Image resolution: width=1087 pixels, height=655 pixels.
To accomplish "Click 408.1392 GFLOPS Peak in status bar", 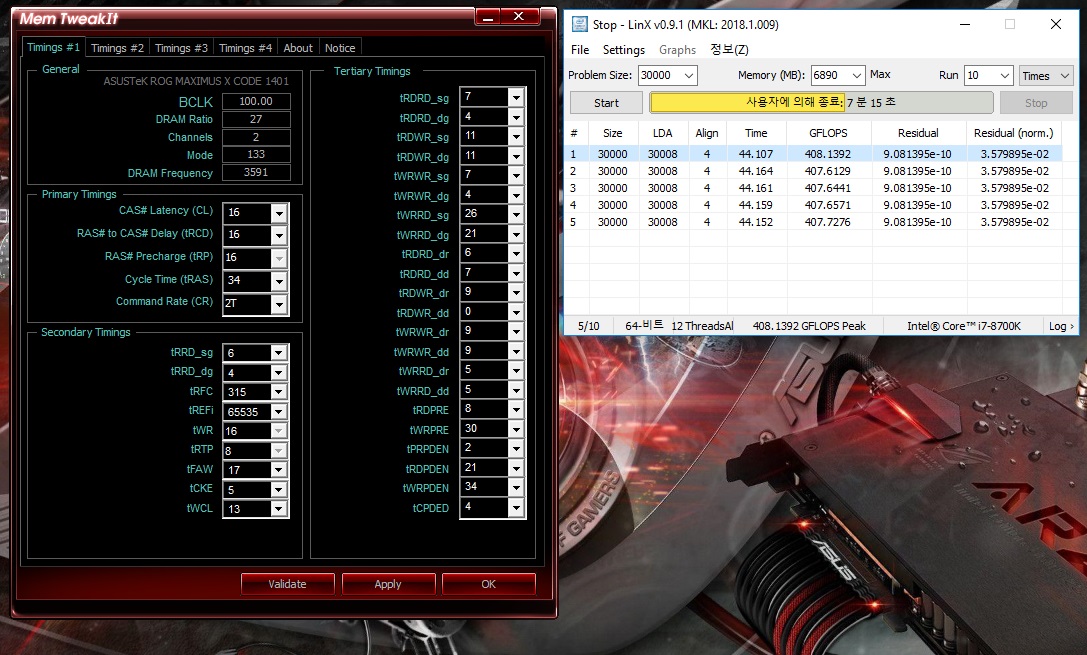I will click(x=809, y=326).
